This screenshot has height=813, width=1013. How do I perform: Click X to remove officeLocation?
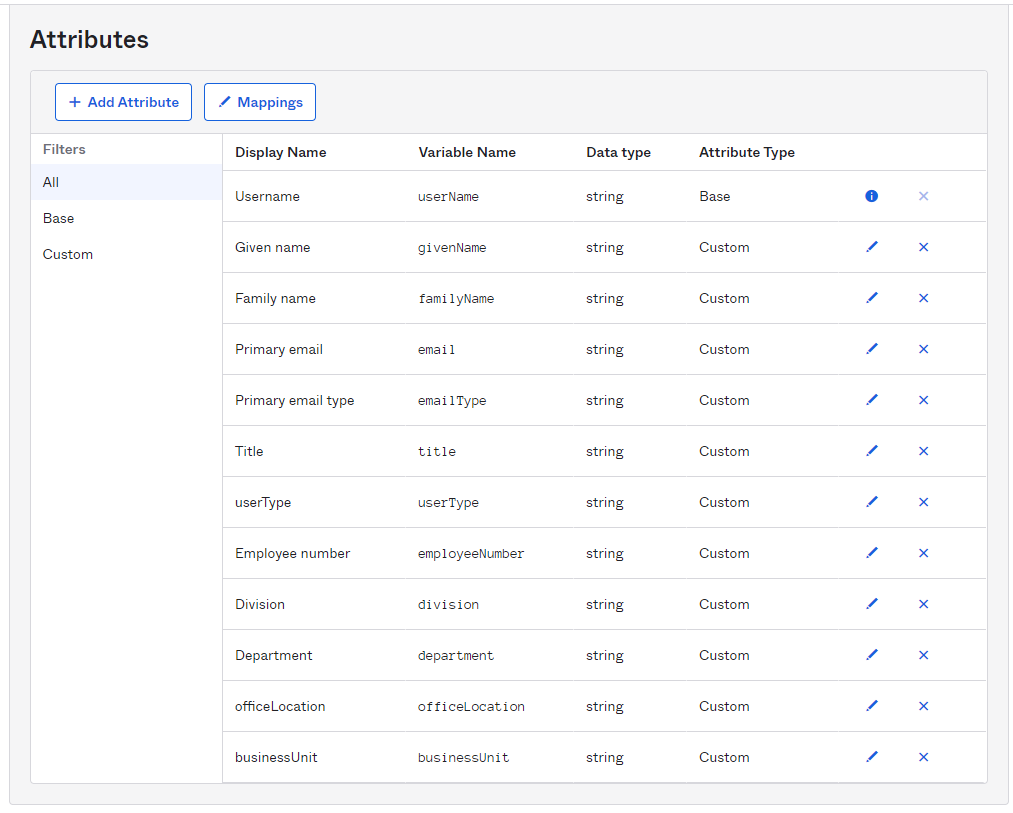pyautogui.click(x=923, y=706)
